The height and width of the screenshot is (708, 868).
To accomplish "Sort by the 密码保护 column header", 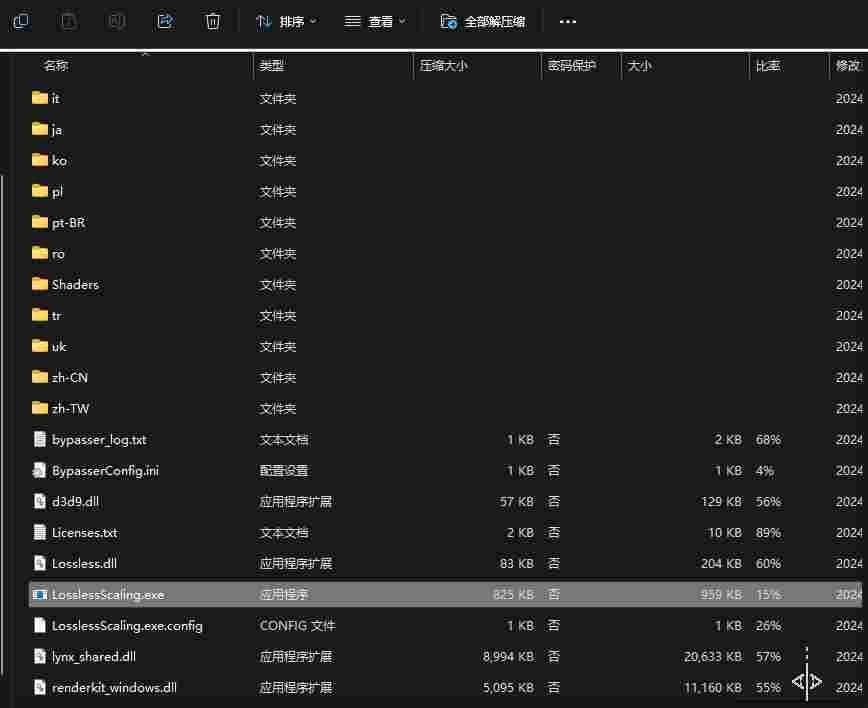I will point(572,66).
